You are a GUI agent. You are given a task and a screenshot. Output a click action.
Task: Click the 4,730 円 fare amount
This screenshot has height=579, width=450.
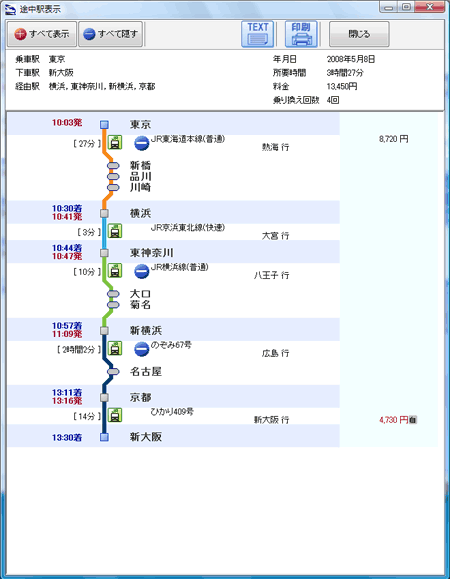click(394, 419)
